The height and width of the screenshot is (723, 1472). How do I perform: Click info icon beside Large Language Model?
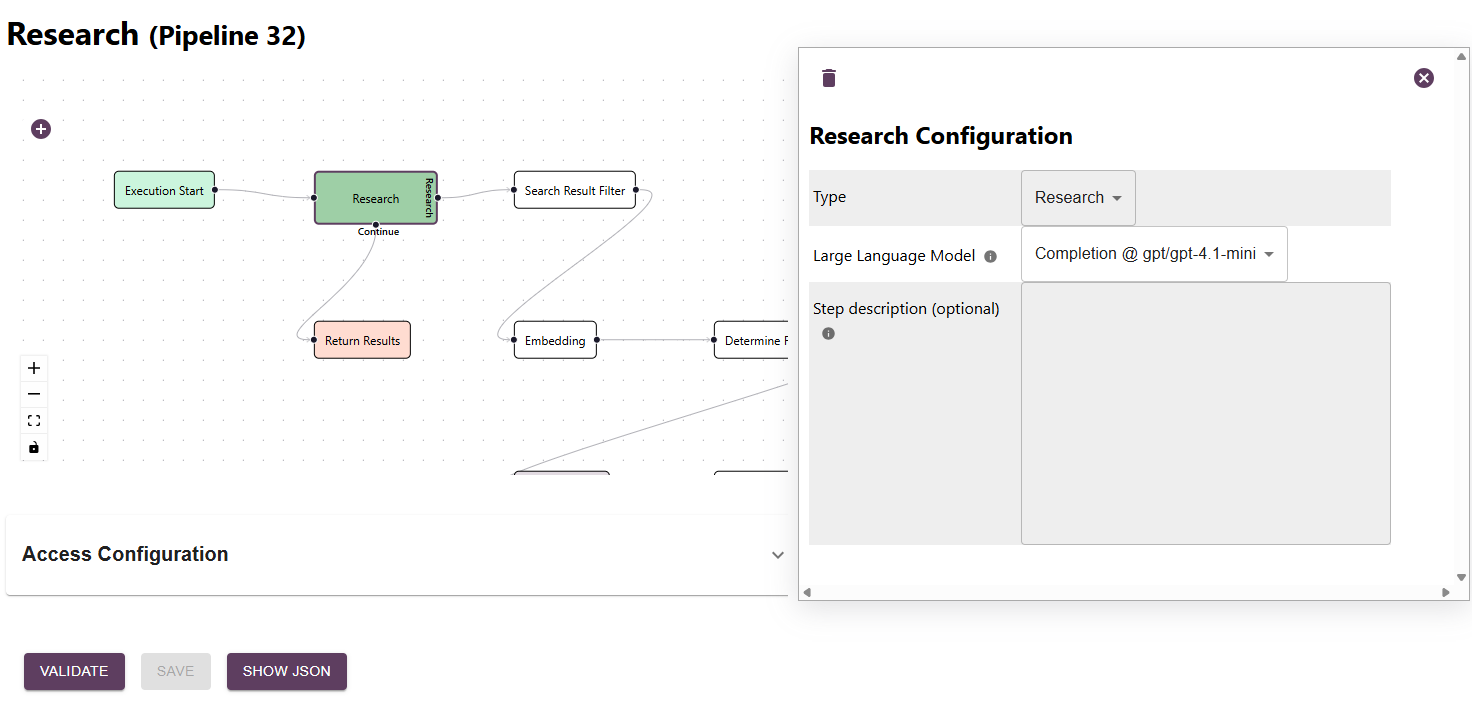point(990,256)
